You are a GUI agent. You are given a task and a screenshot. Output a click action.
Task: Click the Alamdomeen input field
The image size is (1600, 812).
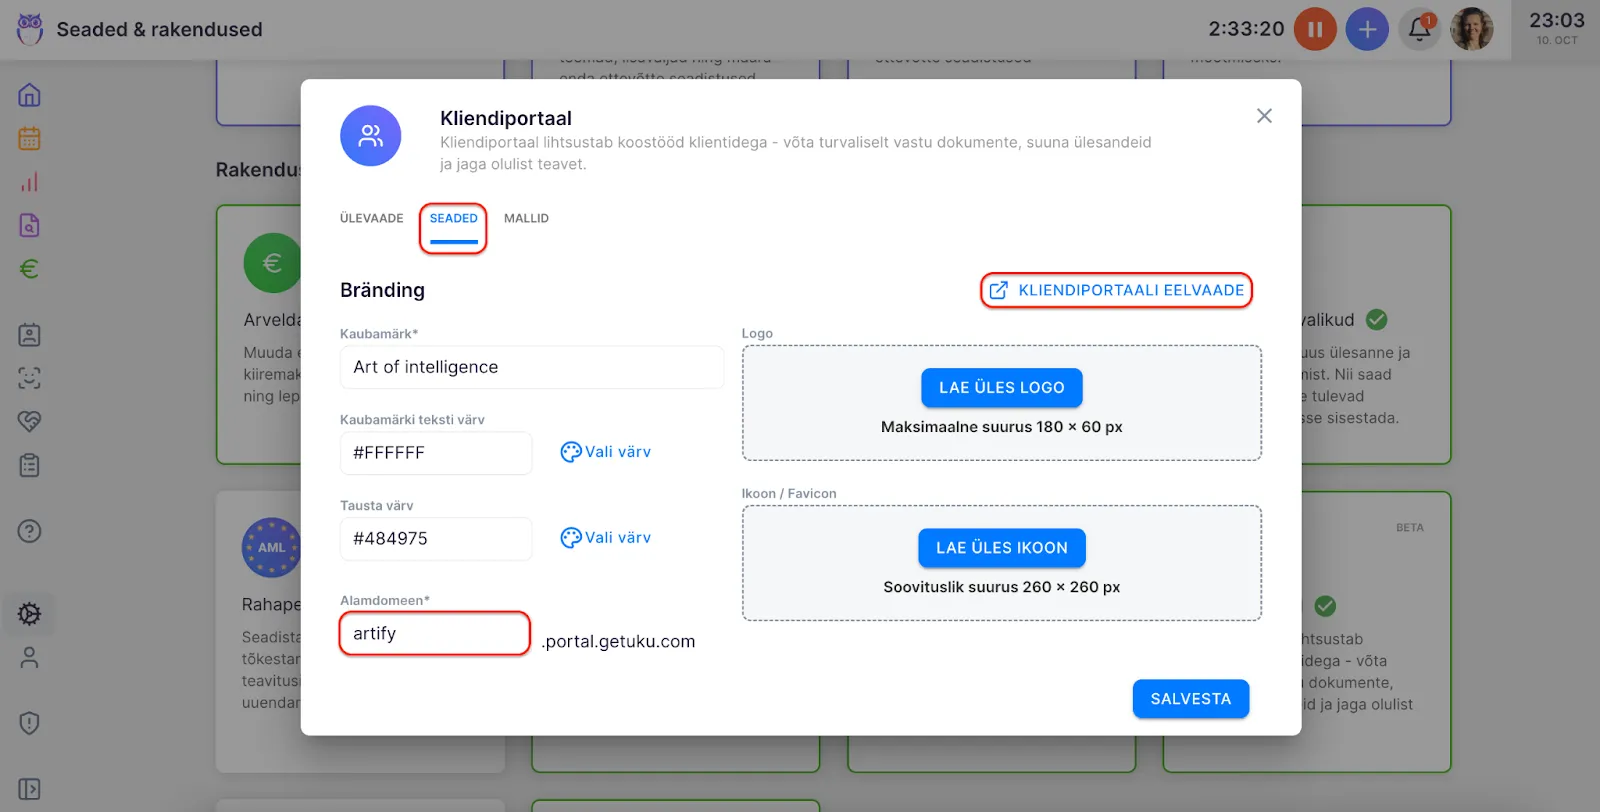pyautogui.click(x=434, y=634)
